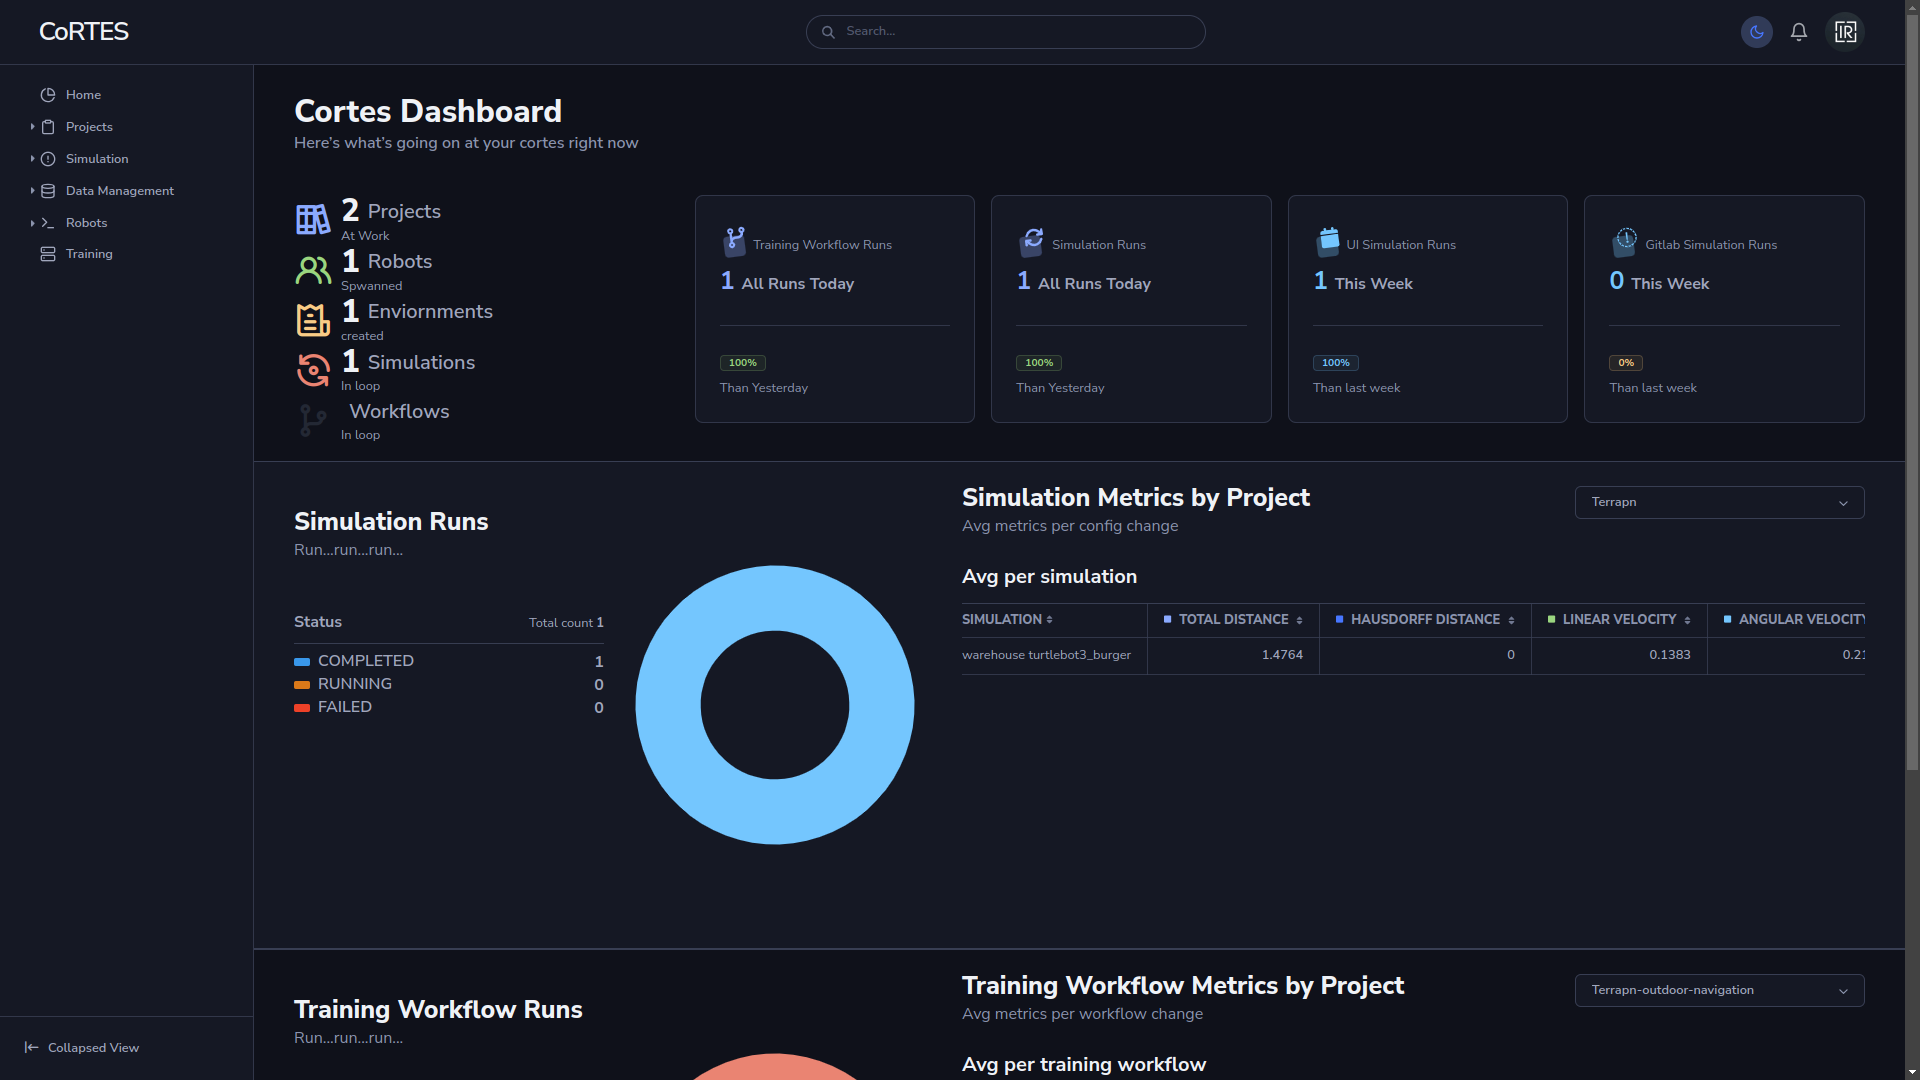This screenshot has height=1080, width=1920.
Task: Click chevron on the Terrapn dropdown
Action: pyautogui.click(x=1843, y=503)
